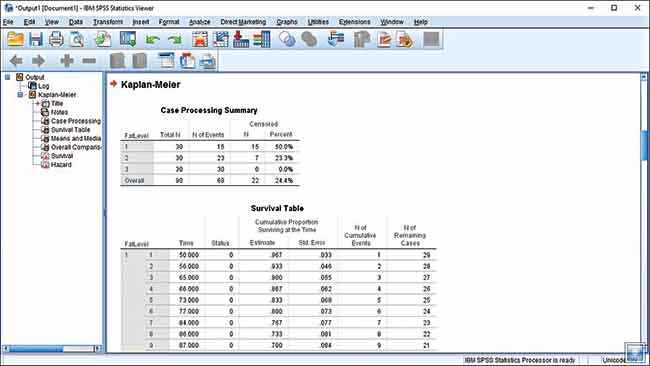Click the collapse minus outline icon
Image resolution: width=650 pixels, height=366 pixels.
coord(89,61)
